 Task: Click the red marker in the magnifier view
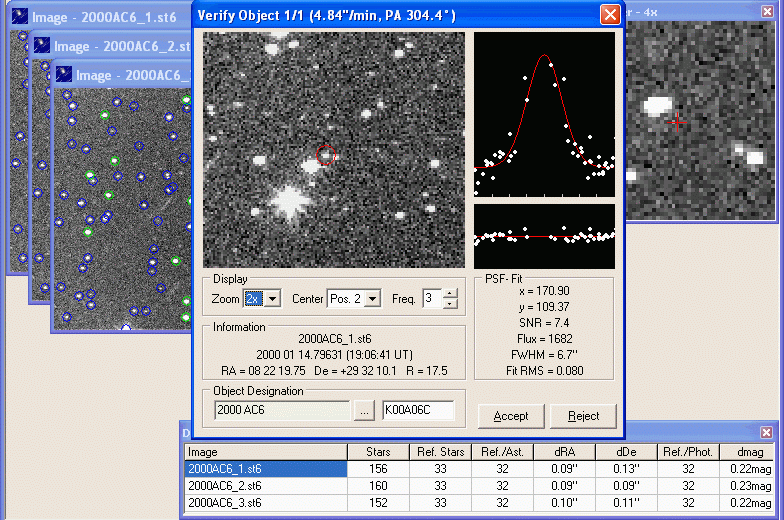coord(677,122)
